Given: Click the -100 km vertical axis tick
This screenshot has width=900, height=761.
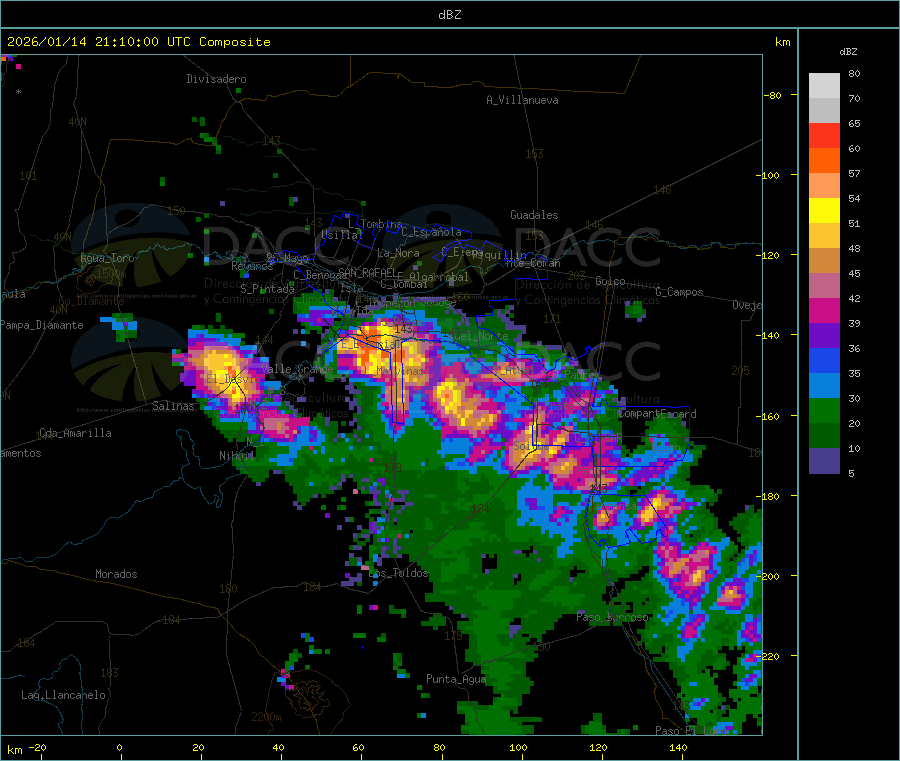Looking at the screenshot, I should point(768,176).
